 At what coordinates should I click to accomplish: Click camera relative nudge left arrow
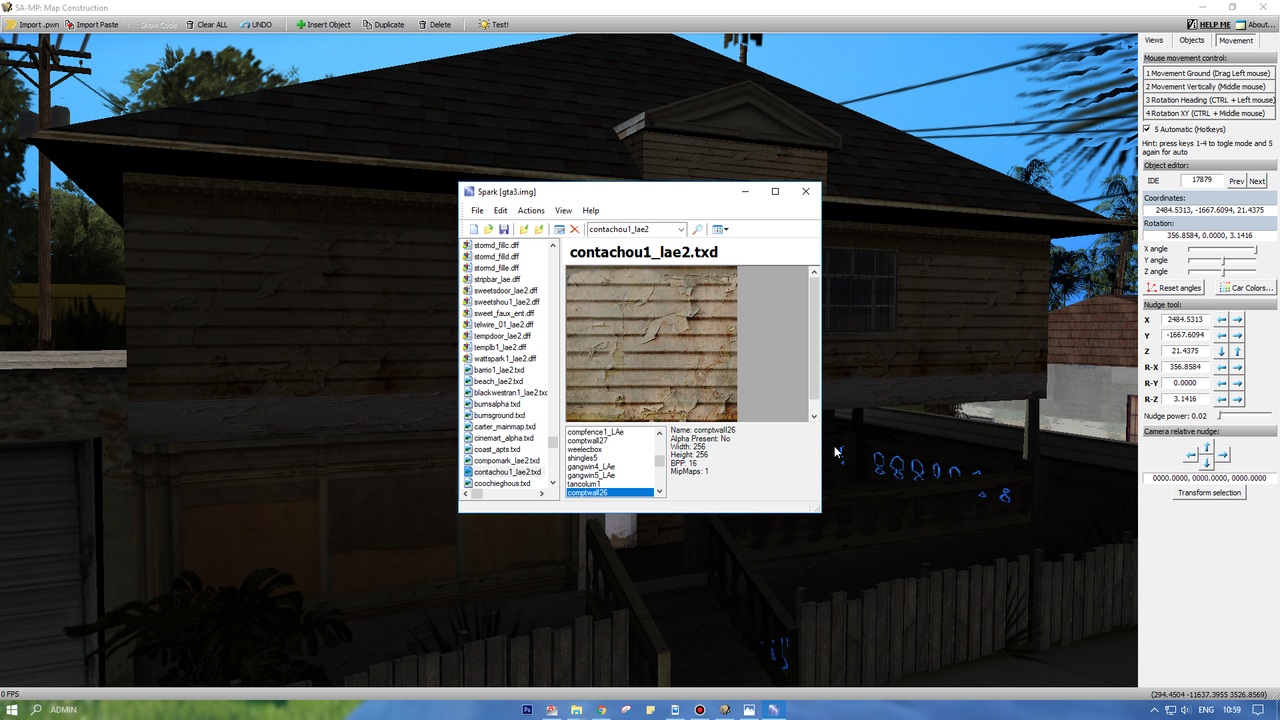pos(1190,455)
